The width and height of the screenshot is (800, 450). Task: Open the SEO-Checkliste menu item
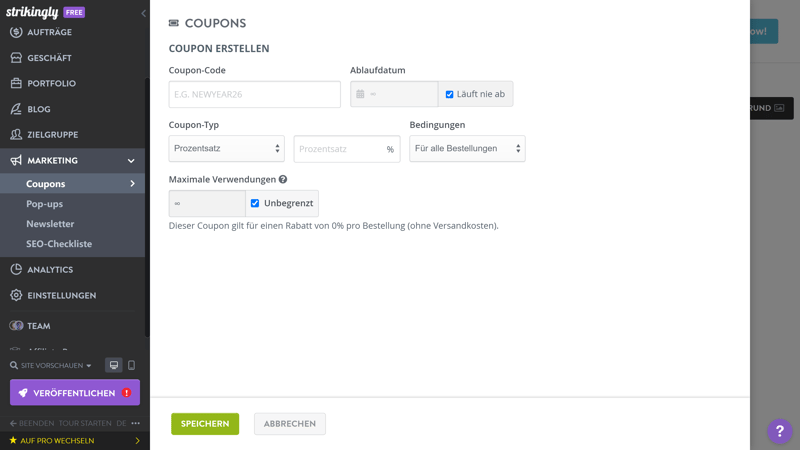pyautogui.click(x=59, y=244)
